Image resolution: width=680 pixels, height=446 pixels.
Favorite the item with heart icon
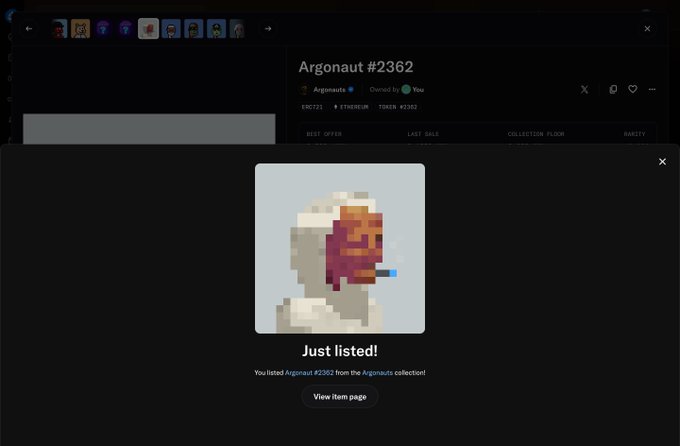point(633,89)
